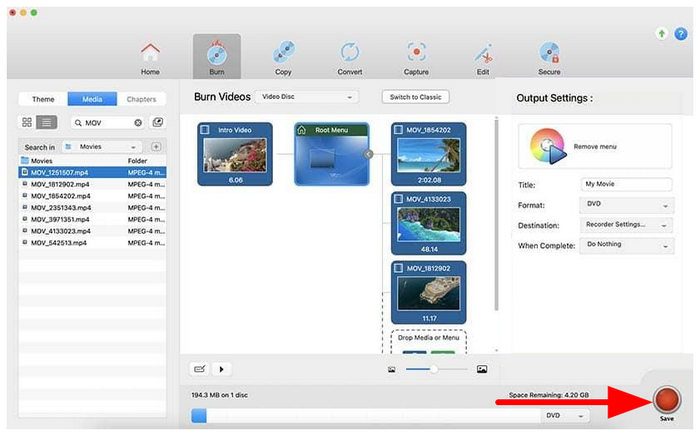Click the Switch to Classic button
Image resolution: width=700 pixels, height=436 pixels.
415,97
